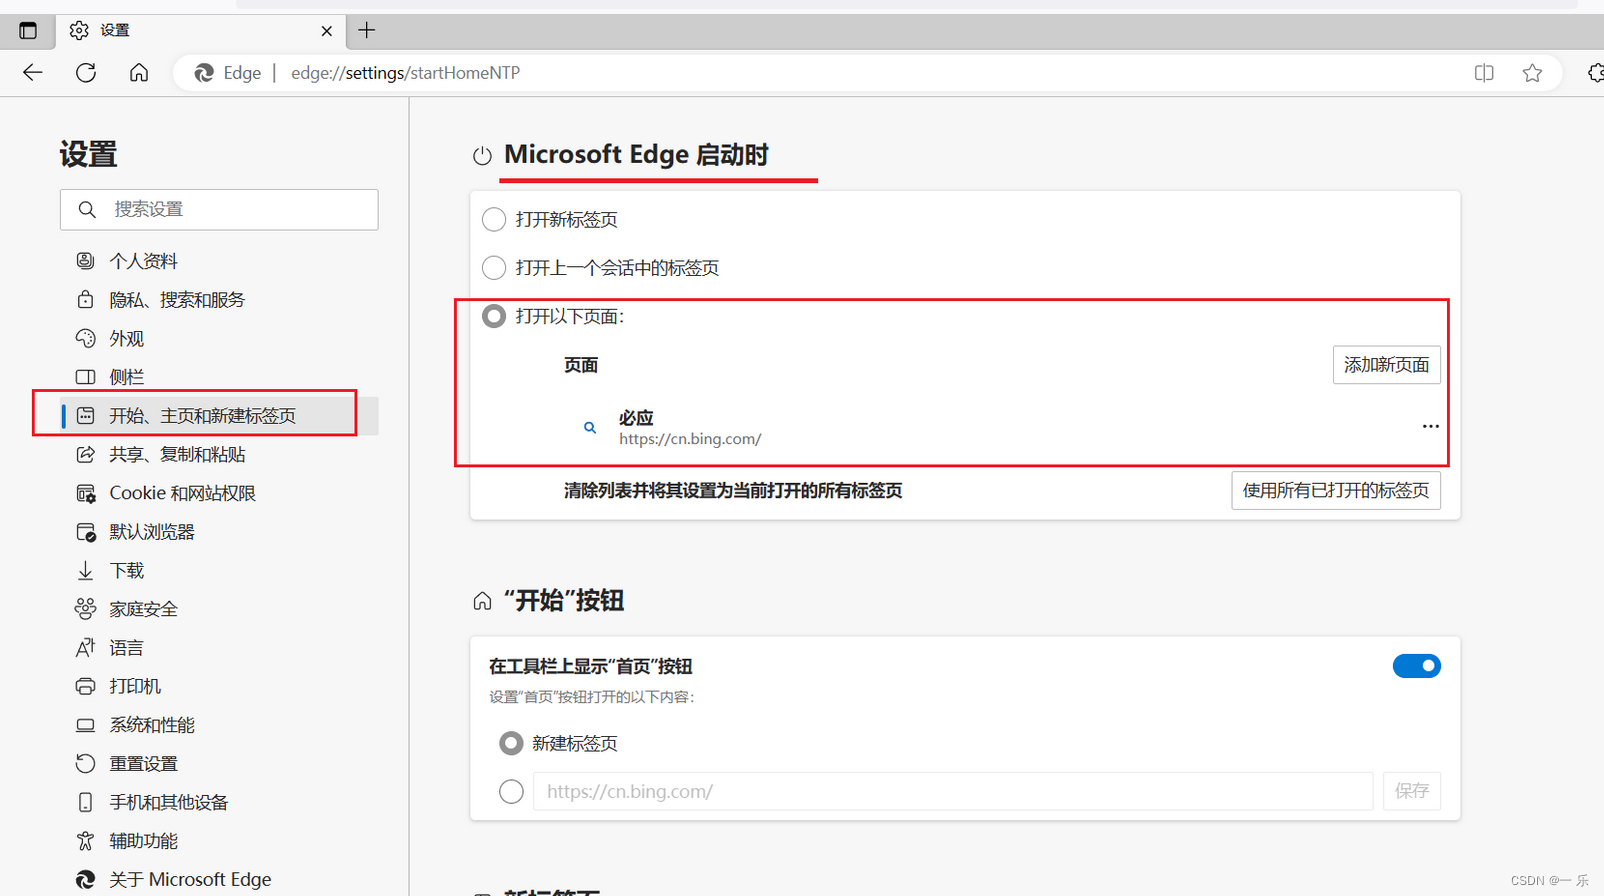Click the 辅助功能 accessibility icon

86,841
